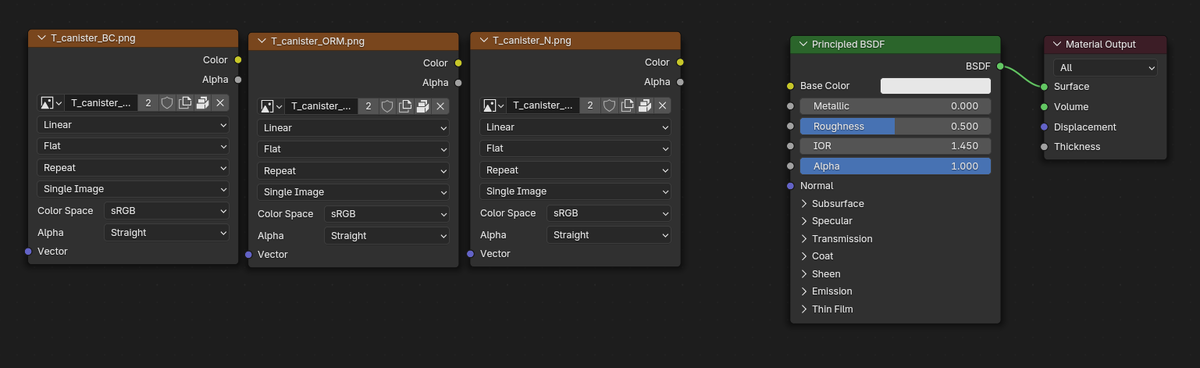Image resolution: width=1200 pixels, height=368 pixels.
Task: Unlink image with X in T_canister_N.png node
Action: coord(662,106)
